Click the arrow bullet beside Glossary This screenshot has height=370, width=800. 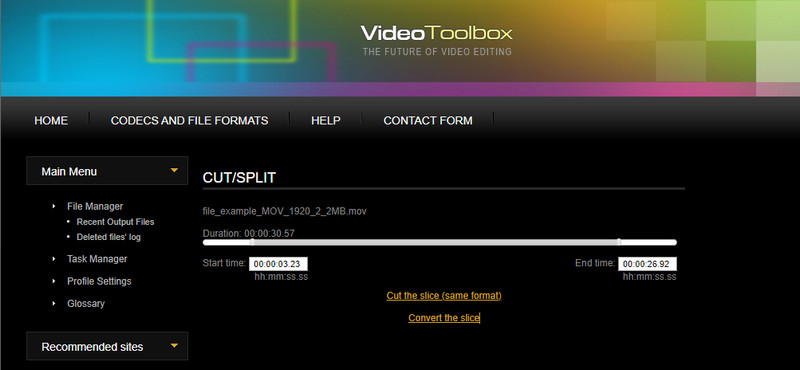pos(54,303)
